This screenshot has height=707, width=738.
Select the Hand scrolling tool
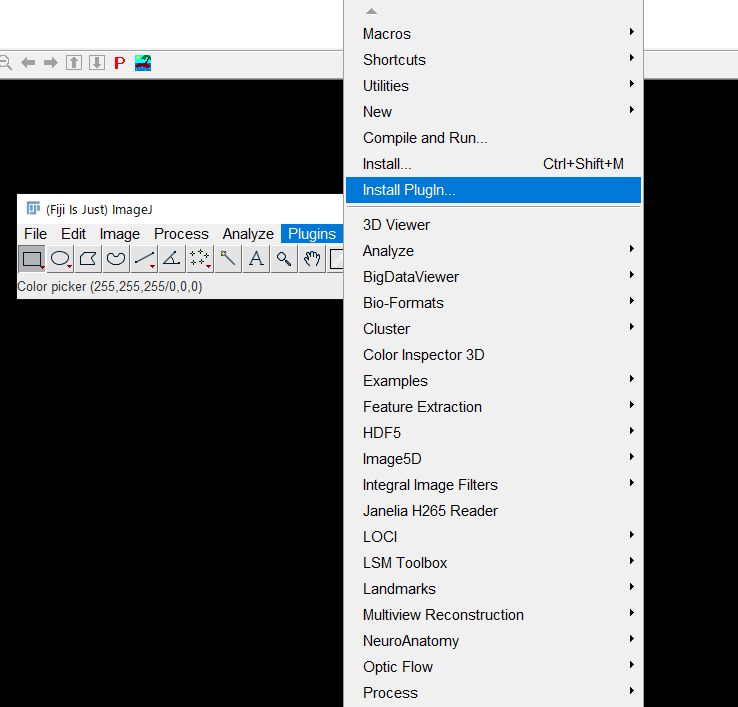pos(312,259)
